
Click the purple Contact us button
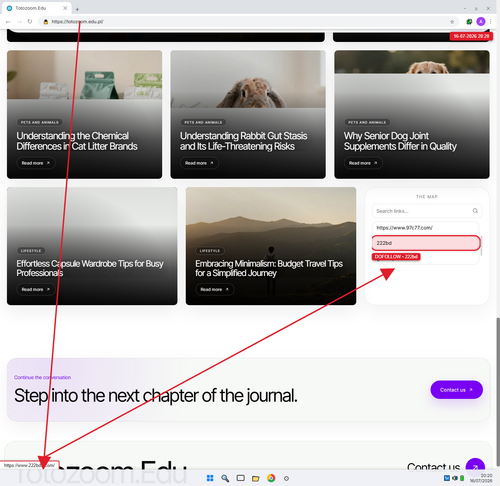point(456,390)
